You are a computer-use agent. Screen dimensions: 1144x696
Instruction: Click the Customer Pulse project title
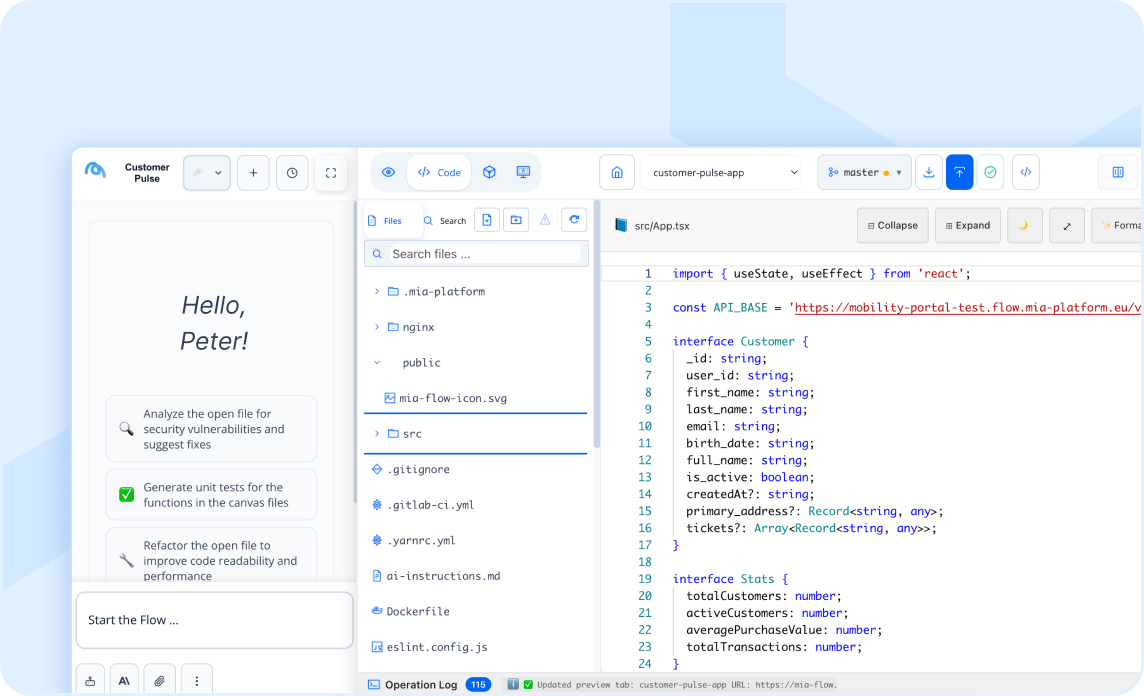coord(147,173)
